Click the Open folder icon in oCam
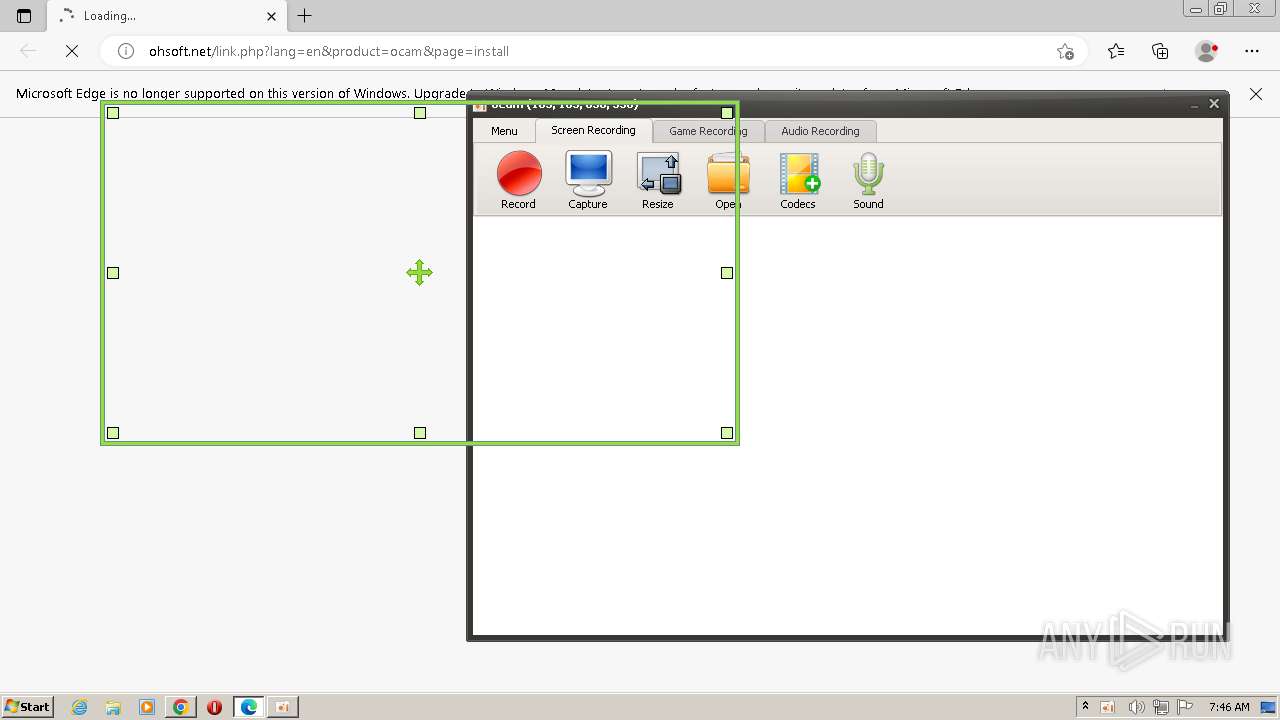This screenshot has height=720, width=1280. point(728,180)
